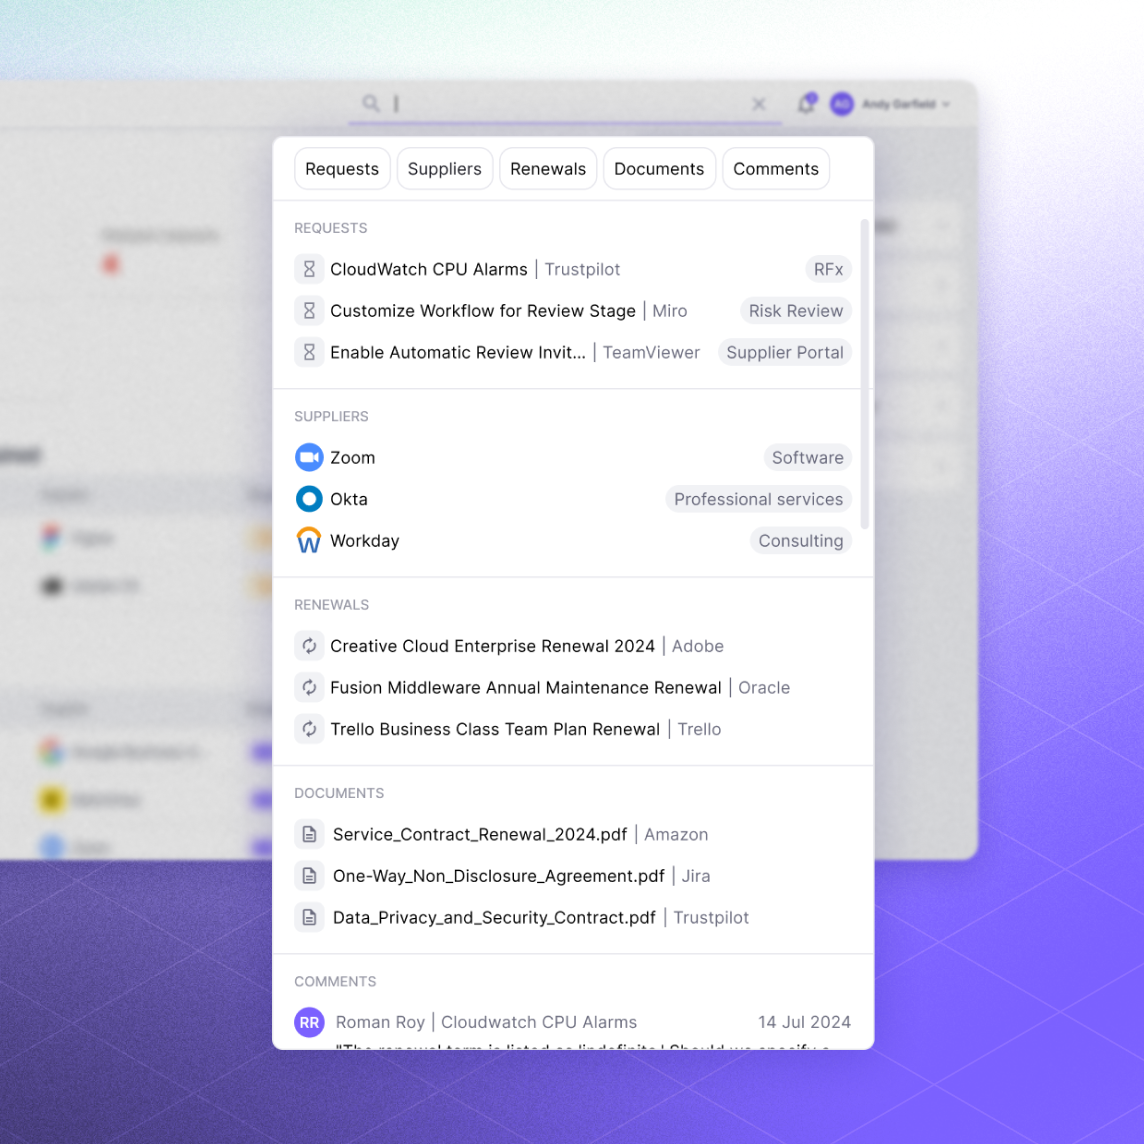
Task: Select the Requests filter tab
Action: click(341, 169)
